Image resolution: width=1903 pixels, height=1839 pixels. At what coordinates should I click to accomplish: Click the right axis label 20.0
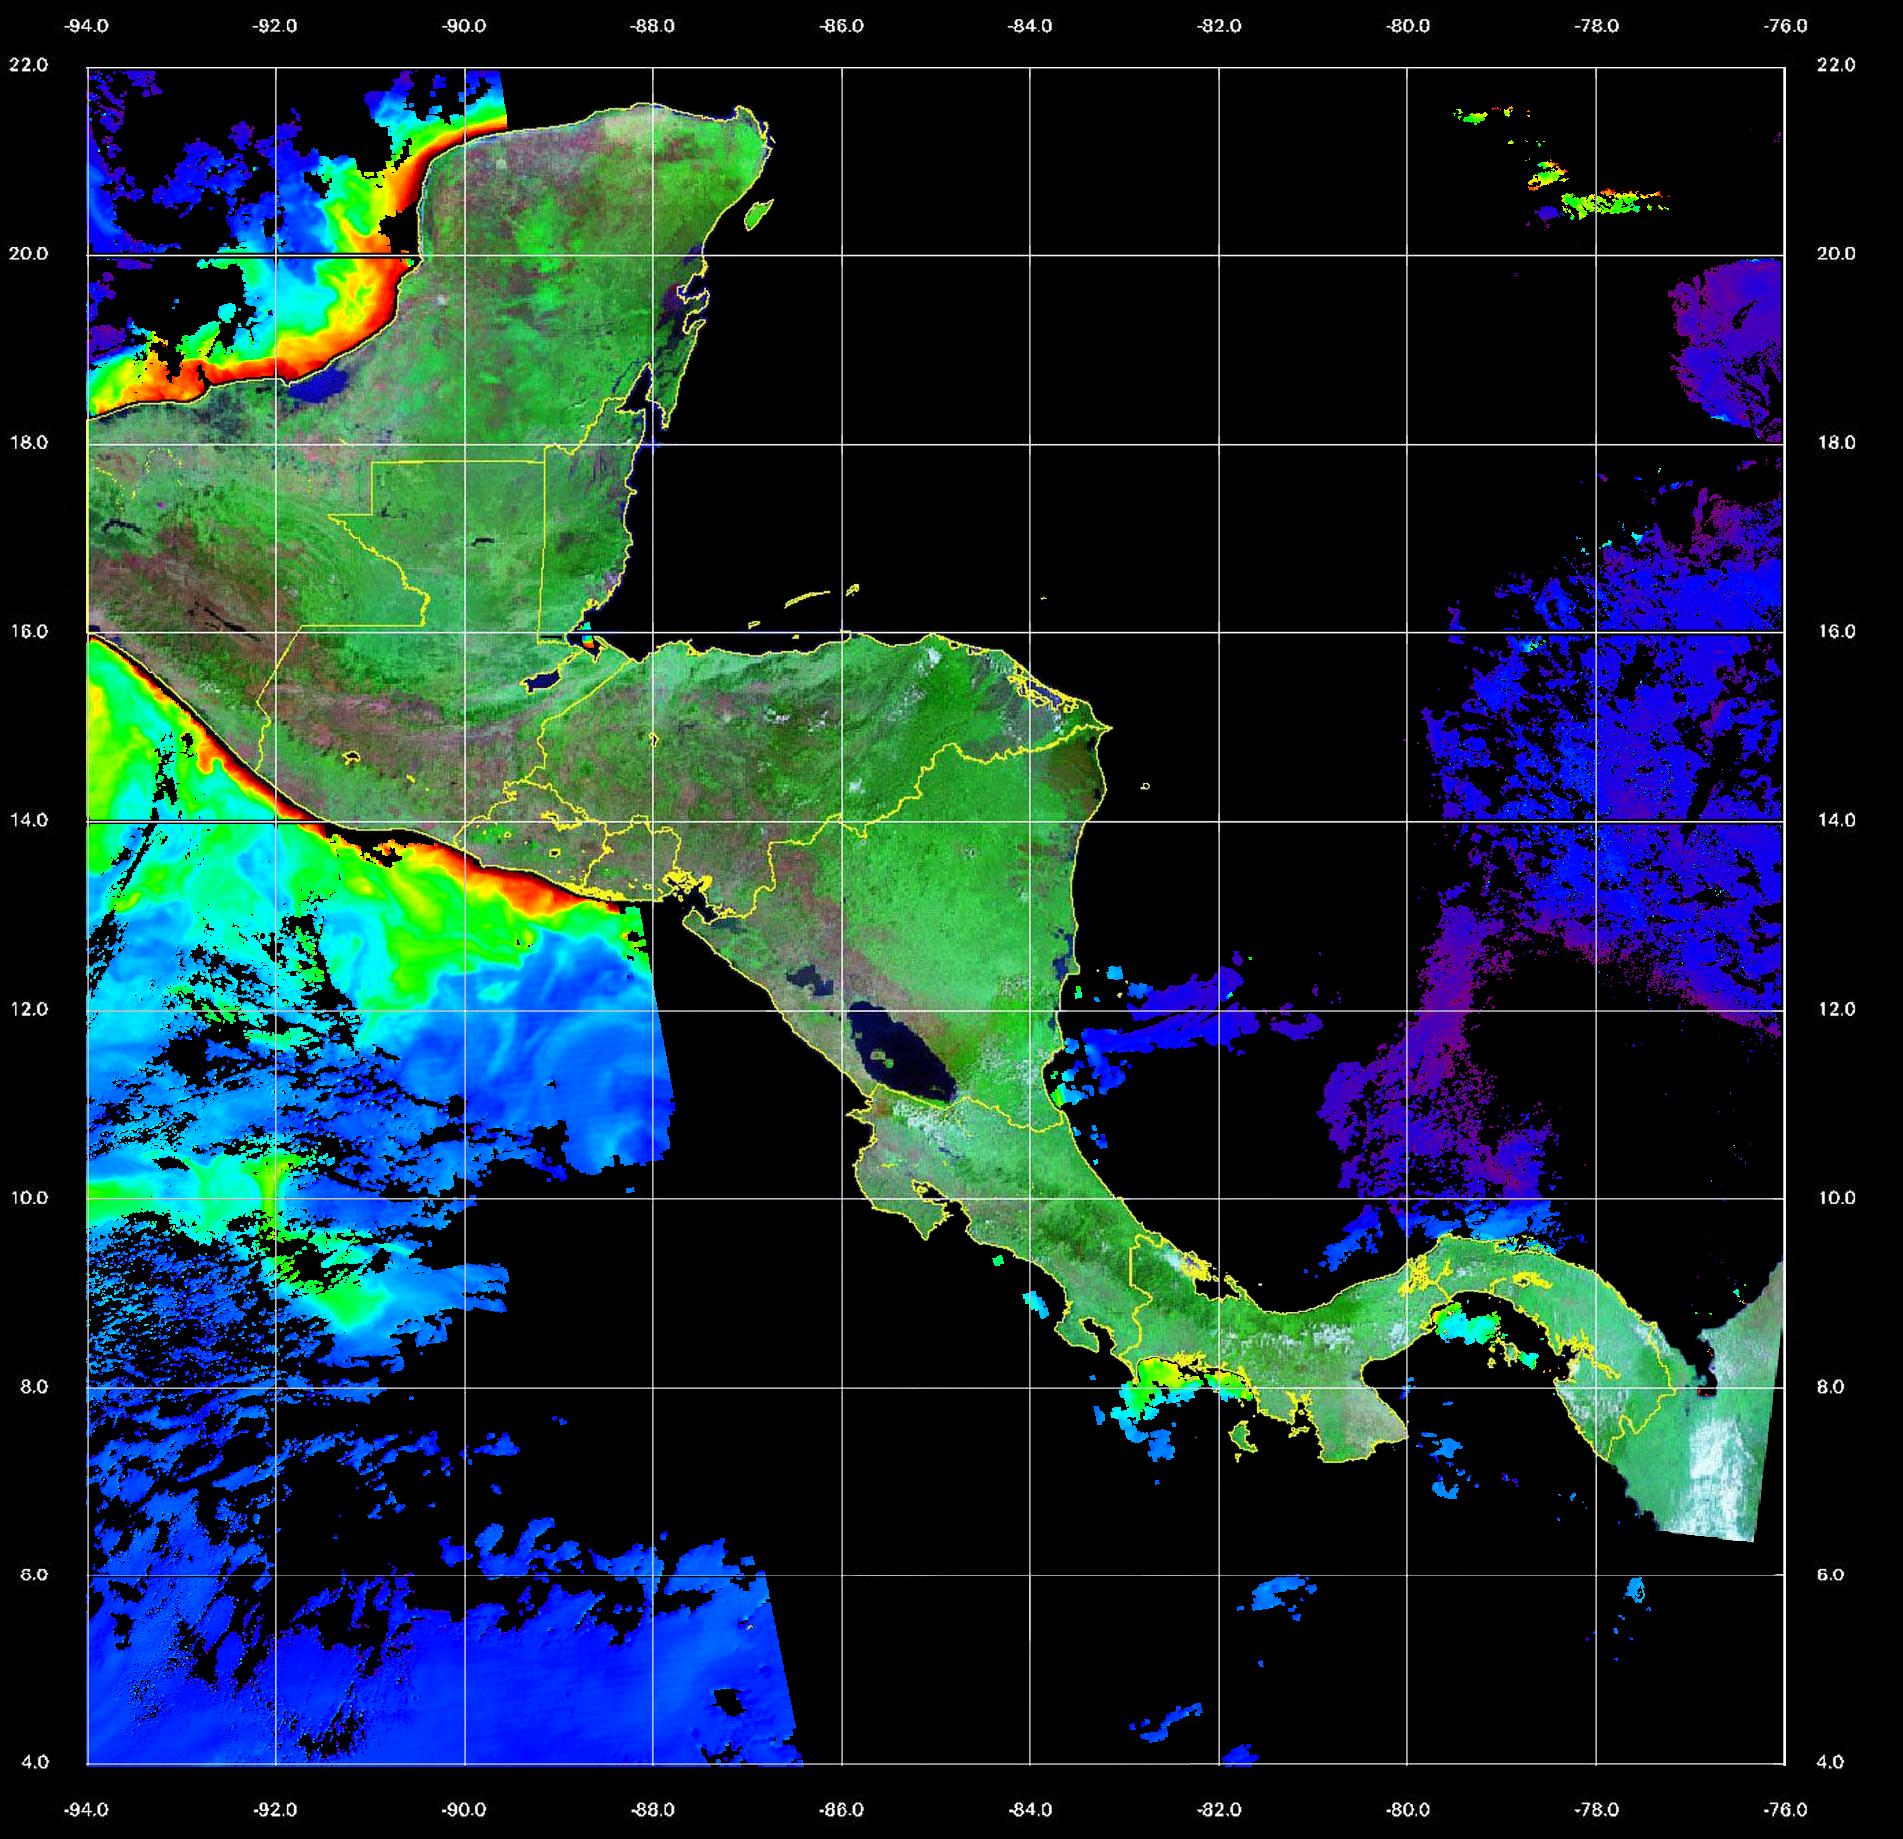pos(1835,254)
